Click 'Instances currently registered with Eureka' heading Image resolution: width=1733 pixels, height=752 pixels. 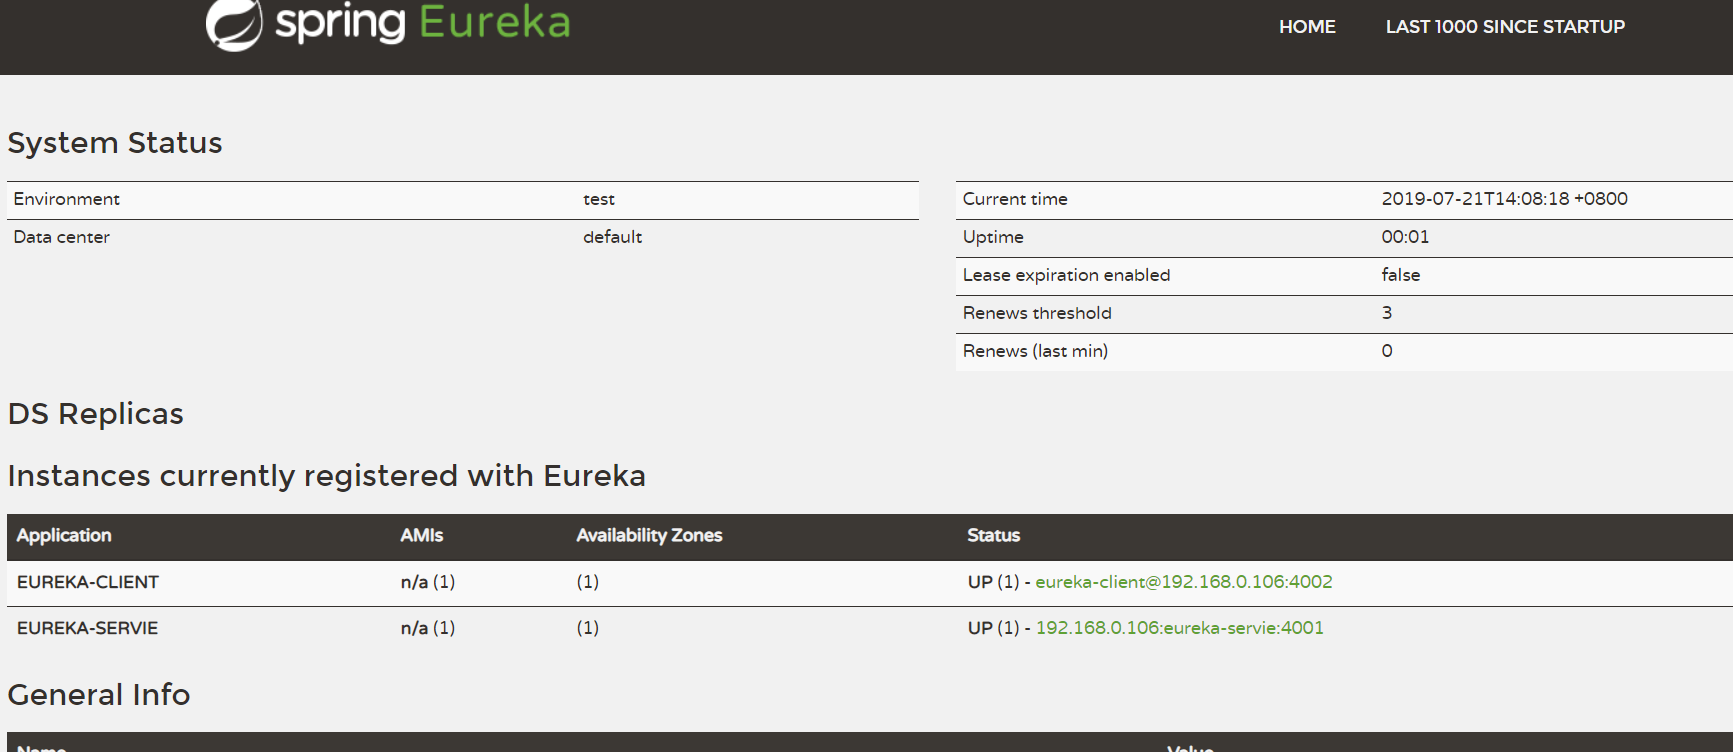tap(327, 476)
